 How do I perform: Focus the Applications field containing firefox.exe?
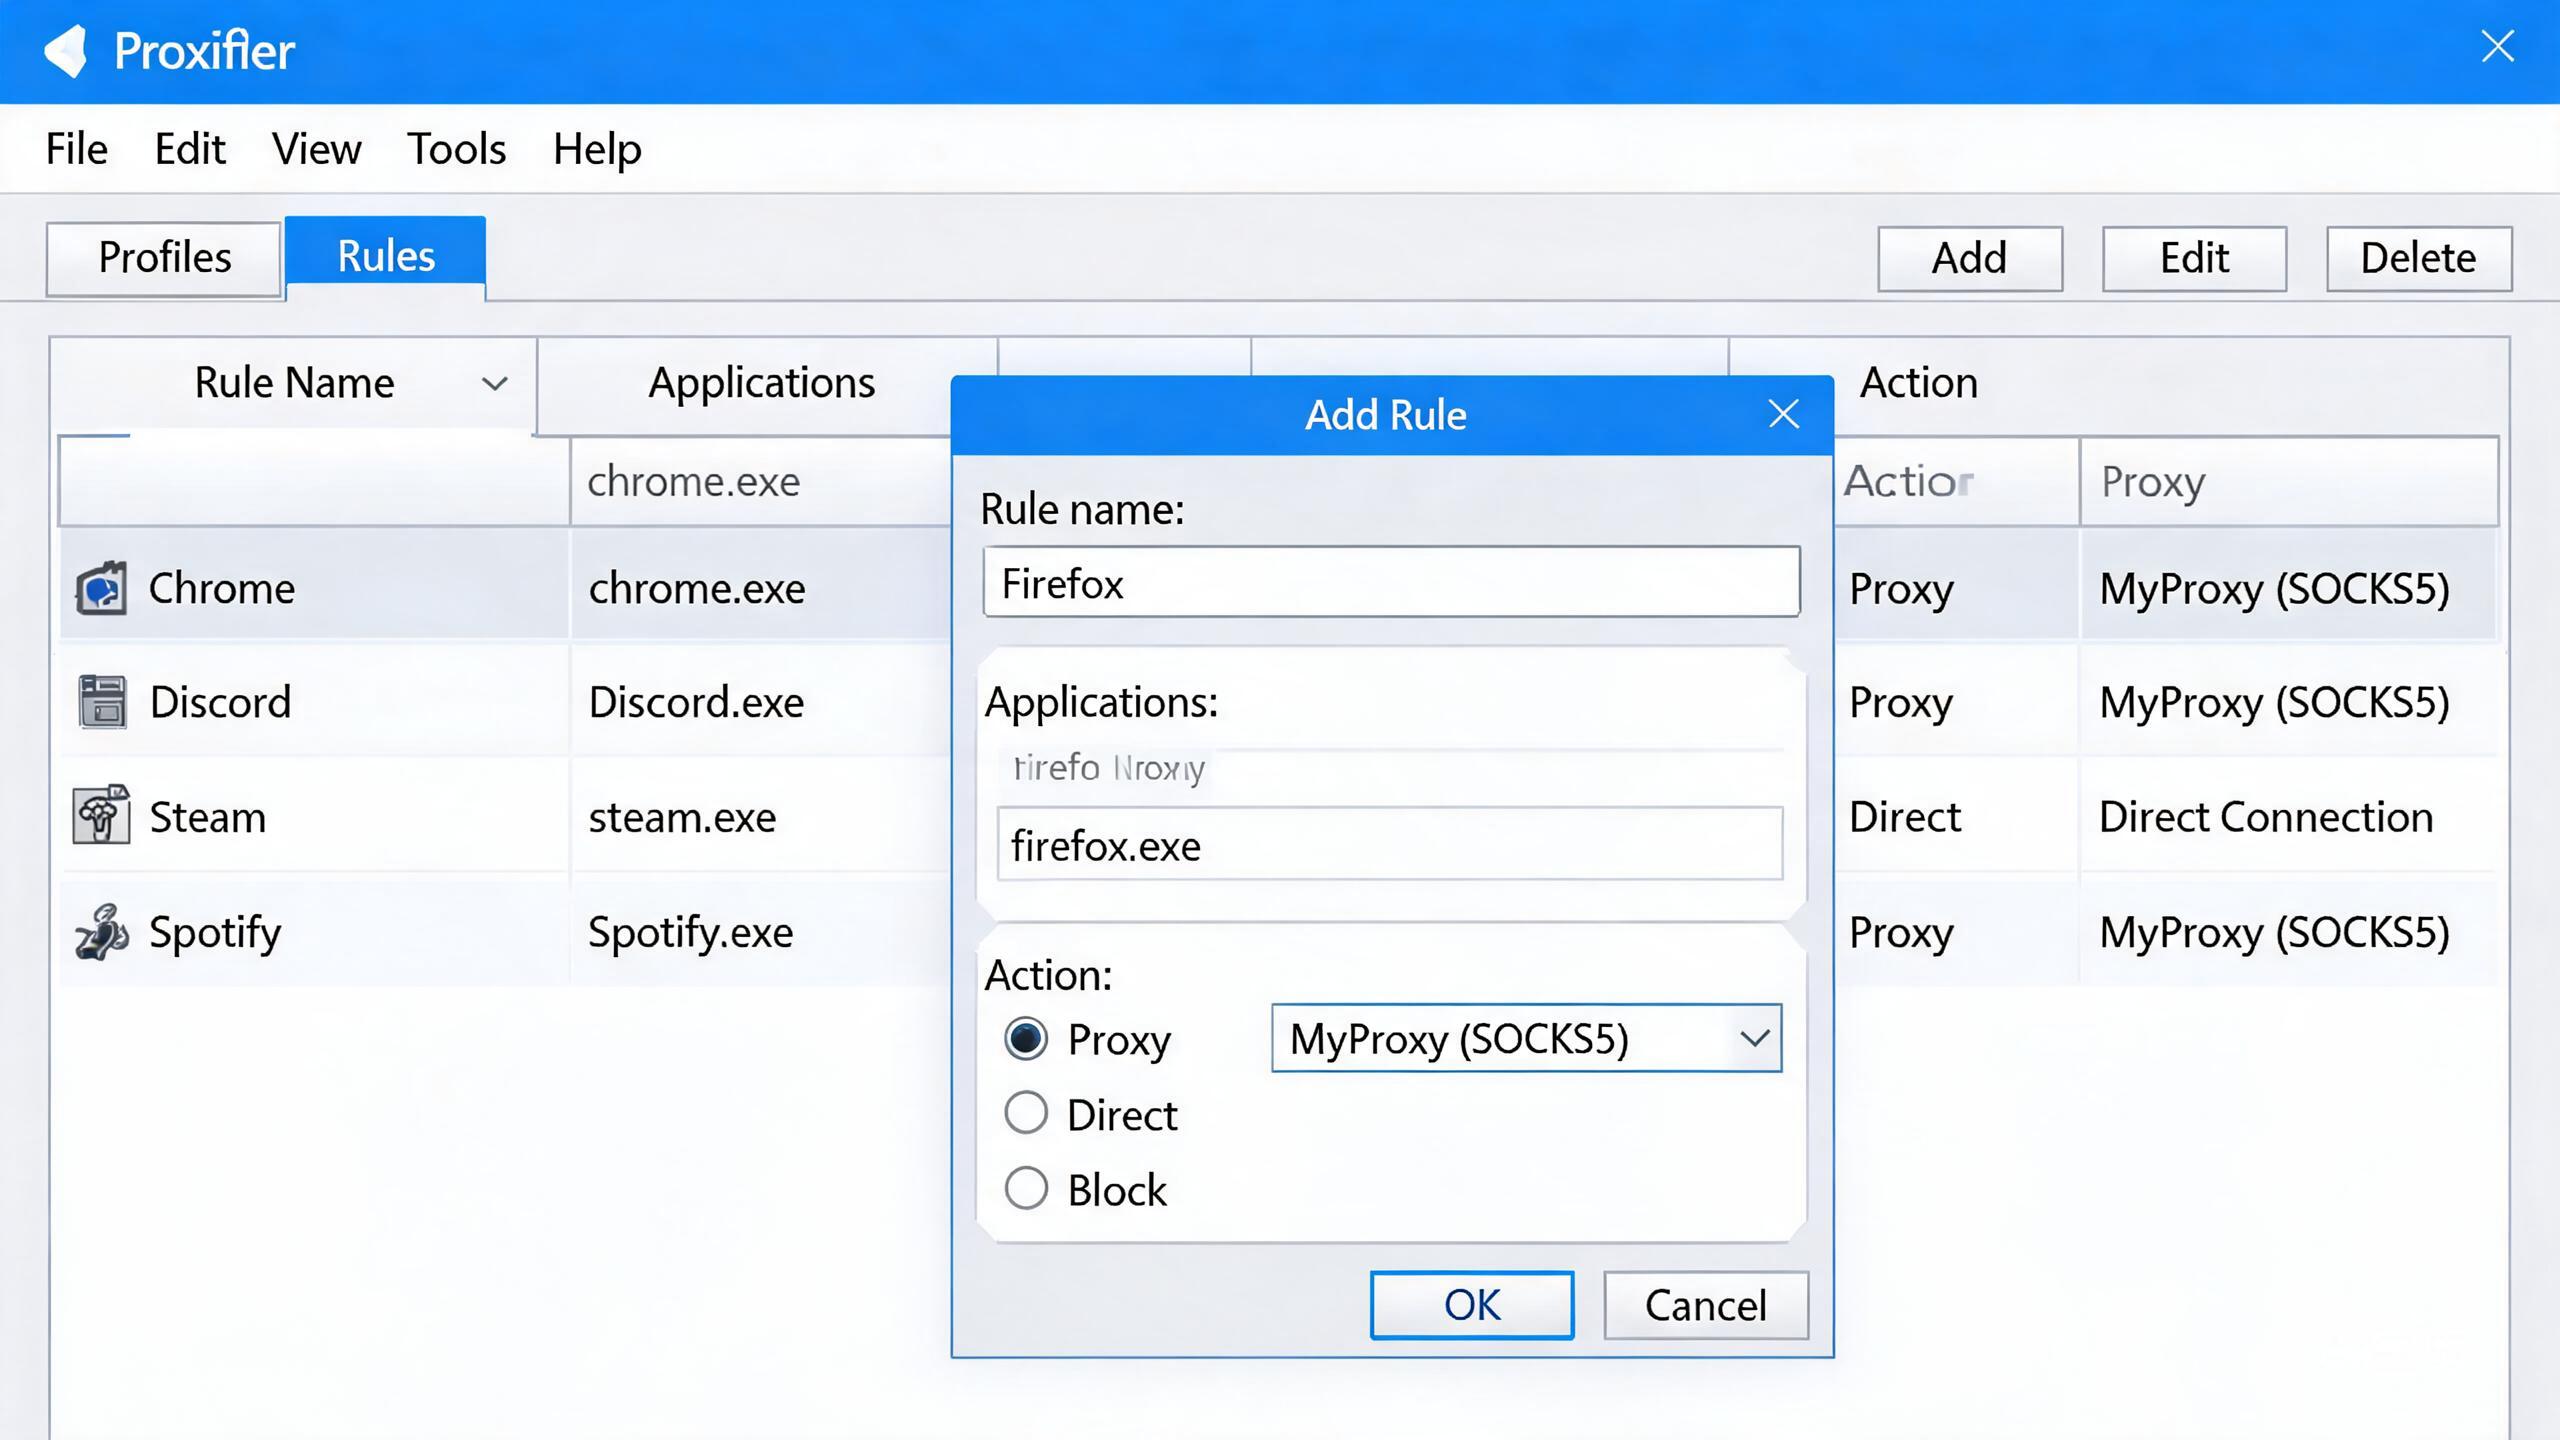1390,844
